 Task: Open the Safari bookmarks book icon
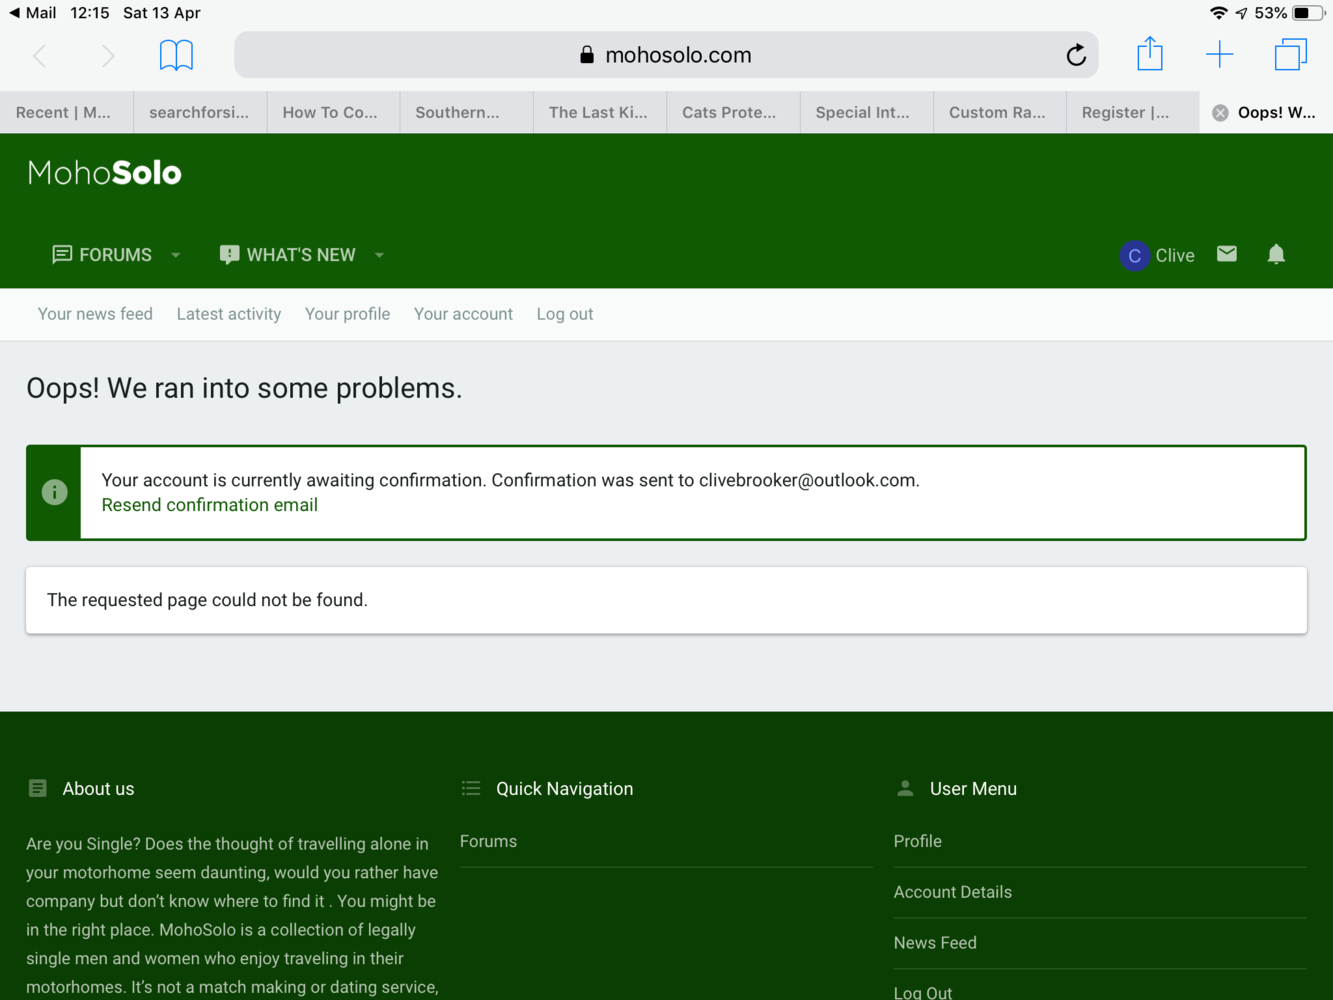point(176,55)
